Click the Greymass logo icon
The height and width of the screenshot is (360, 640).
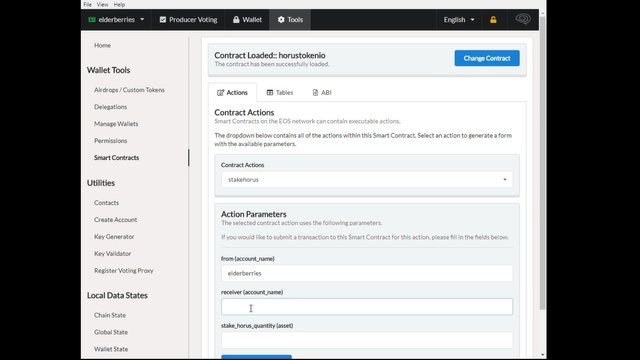(x=523, y=19)
